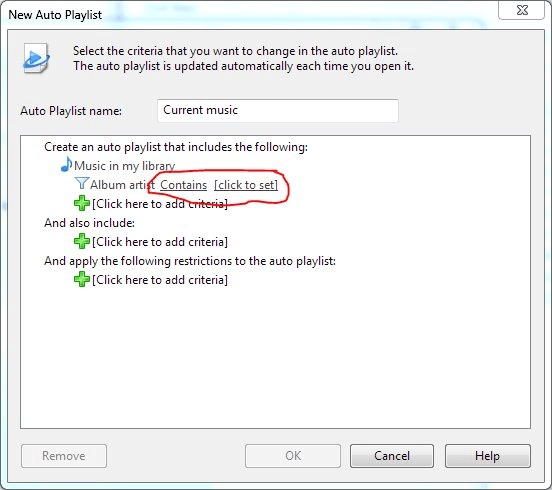Open the Contains operator dropdown link
This screenshot has width=552, height=490.
click(183, 185)
